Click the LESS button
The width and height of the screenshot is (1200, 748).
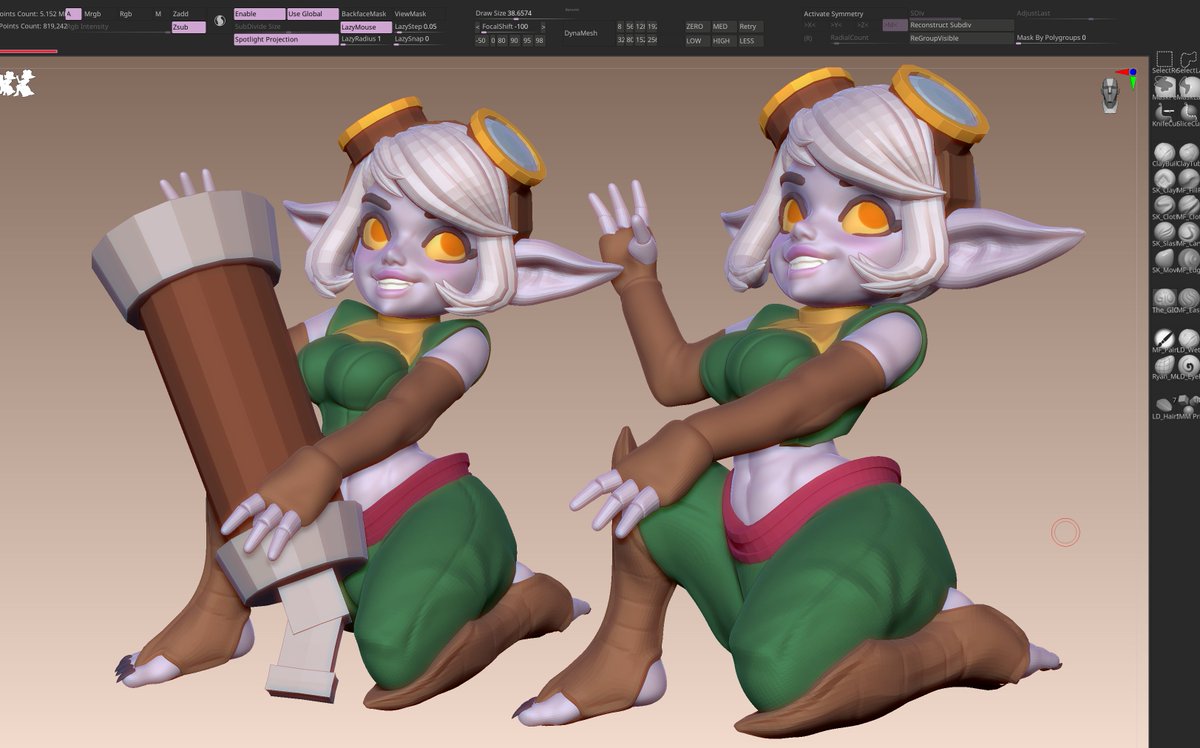(749, 41)
